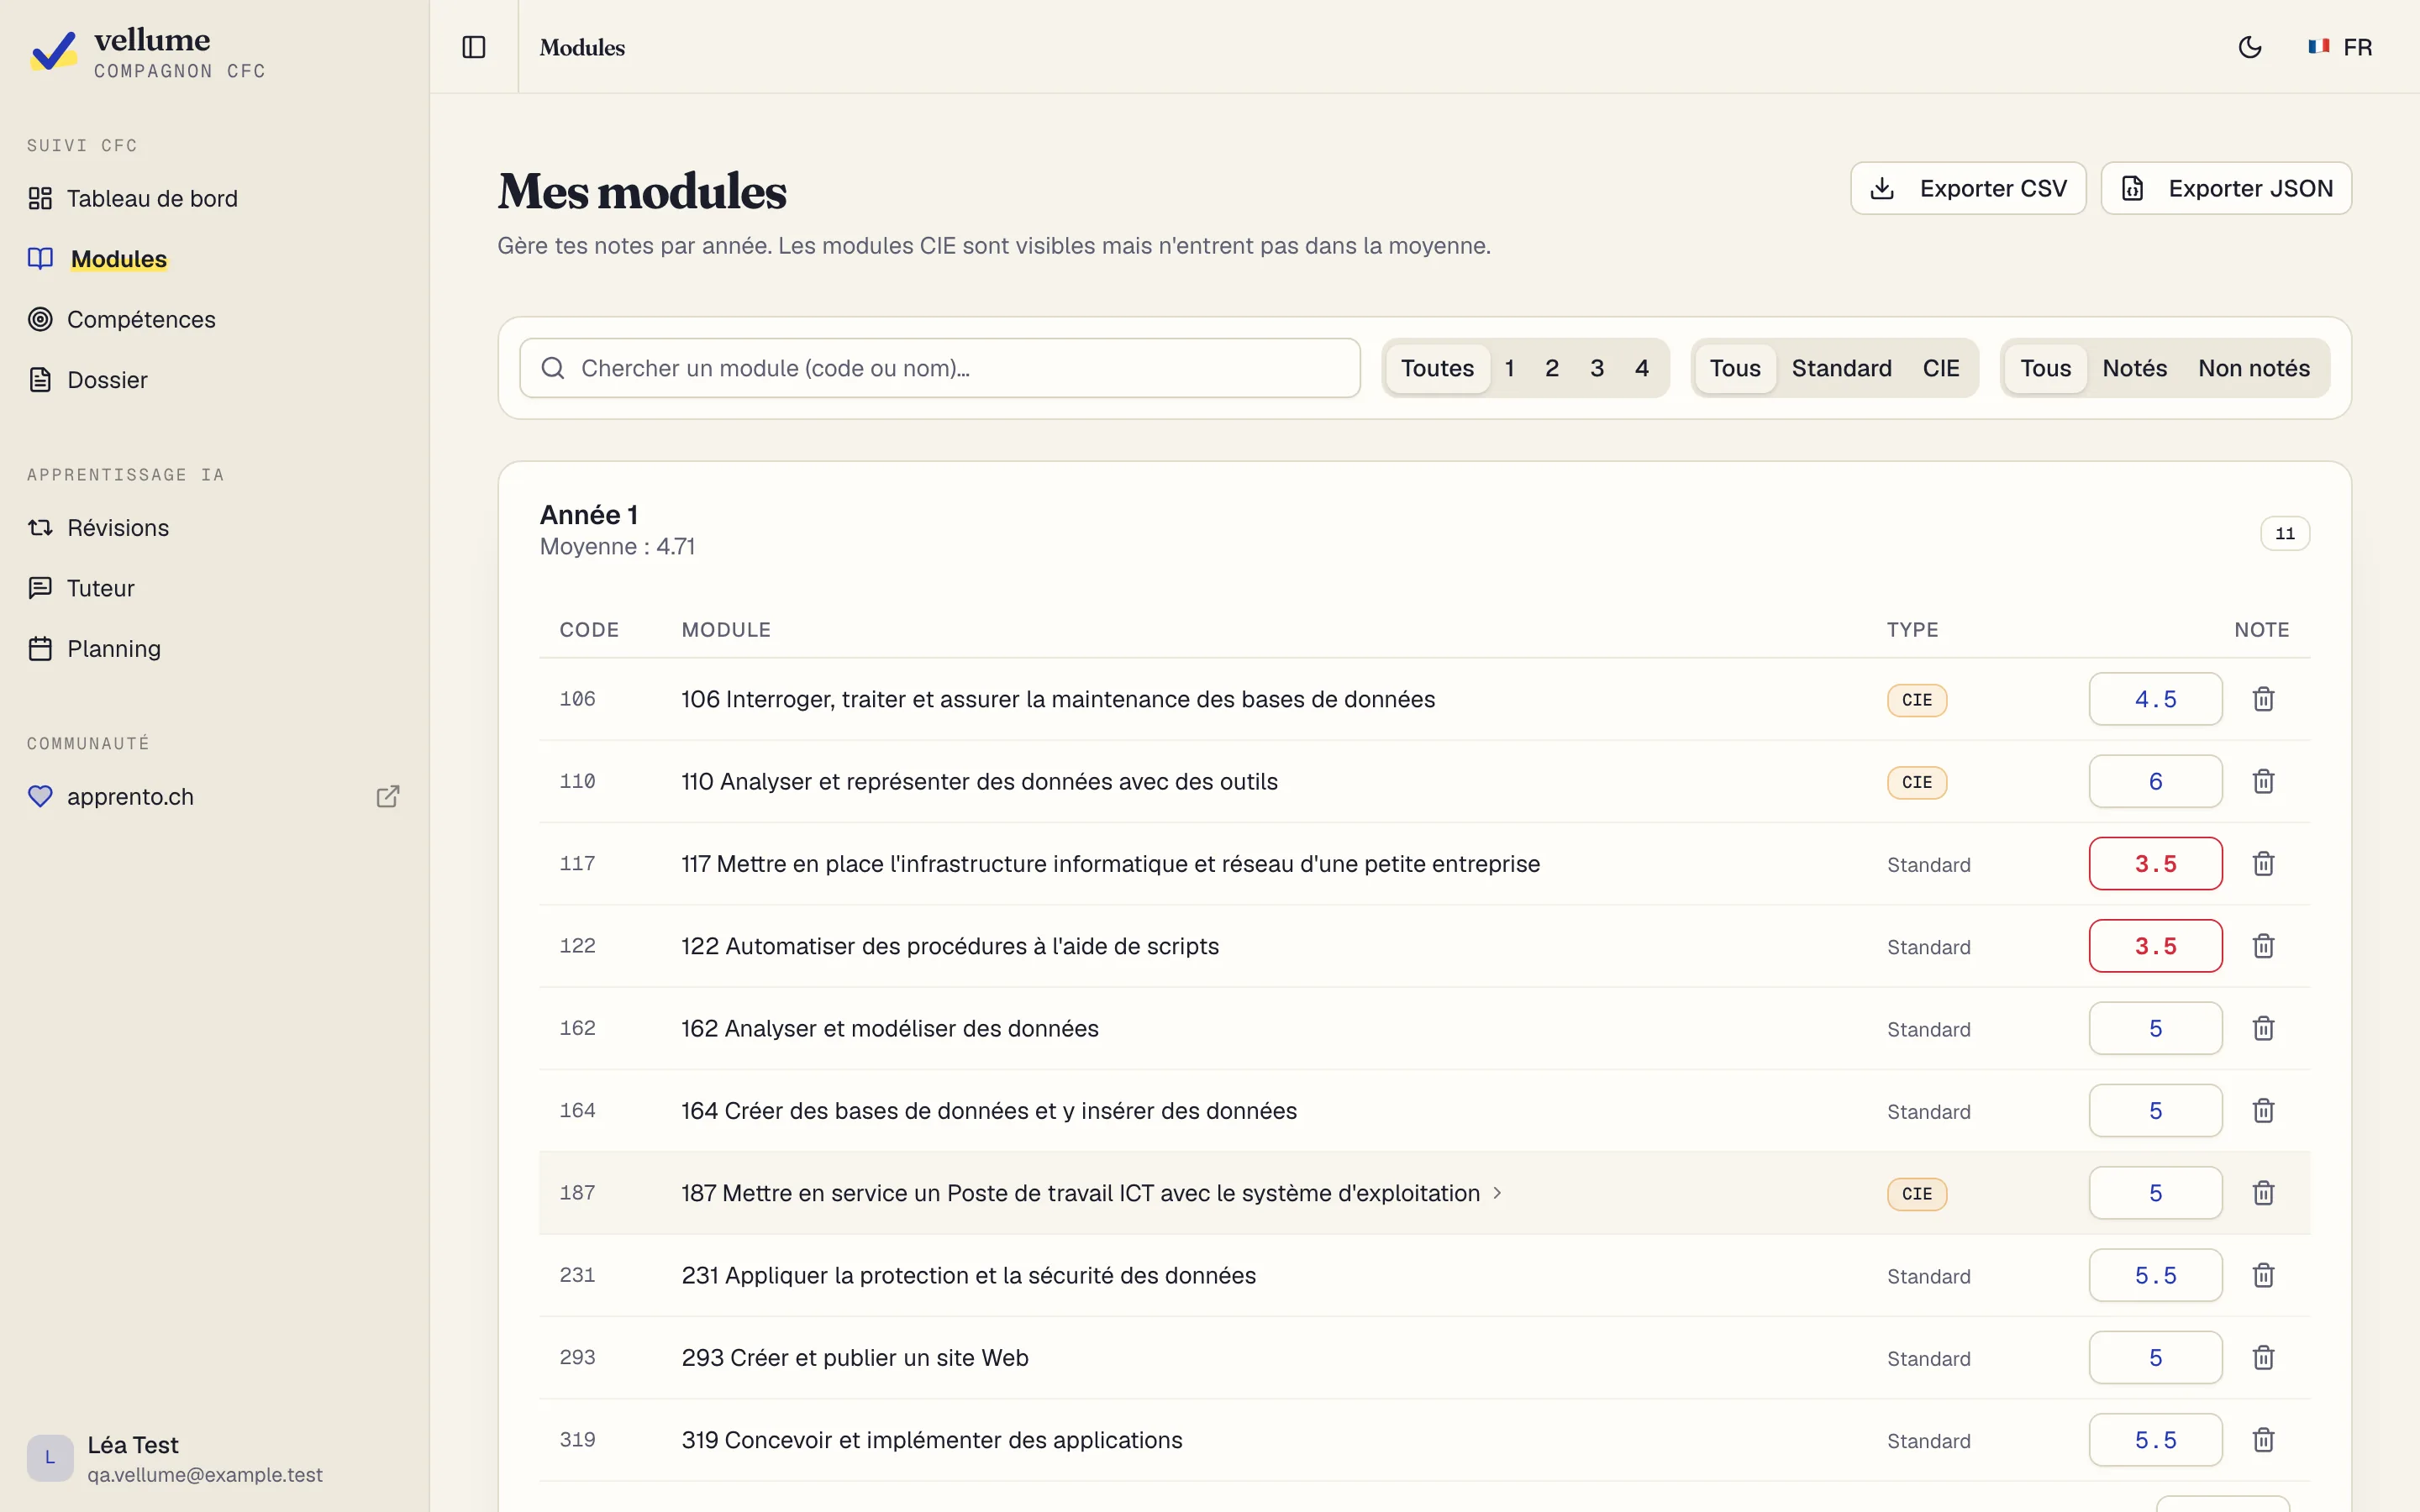2420x1512 pixels.
Task: Focus the module search field
Action: click(940, 368)
